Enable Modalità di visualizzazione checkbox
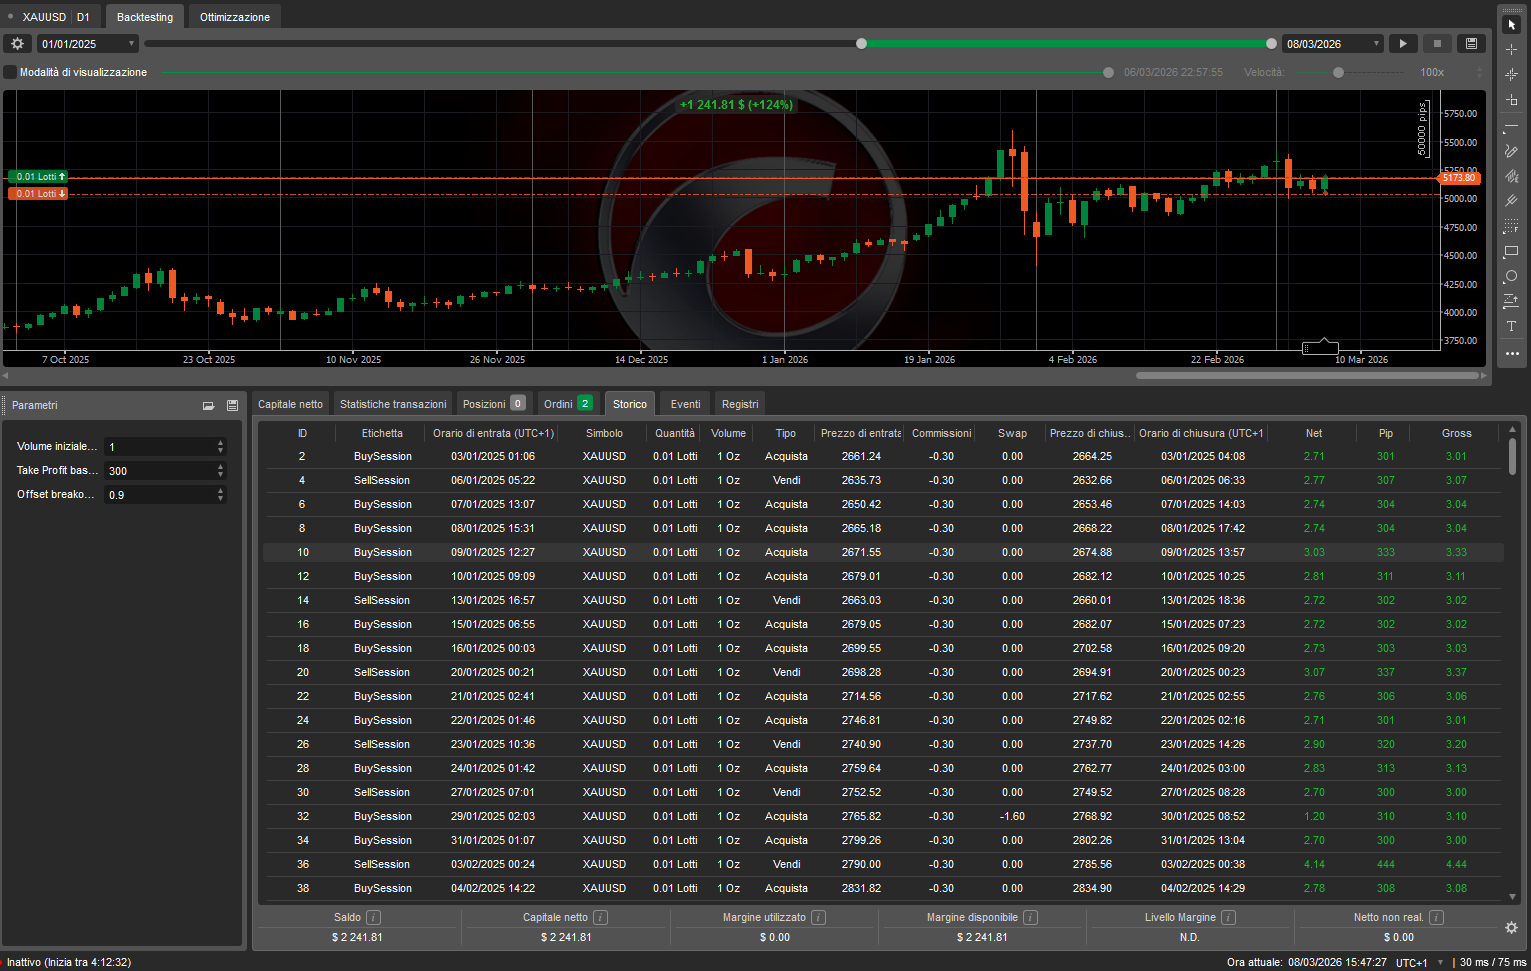Screen dimensions: 1531x971 [11, 72]
